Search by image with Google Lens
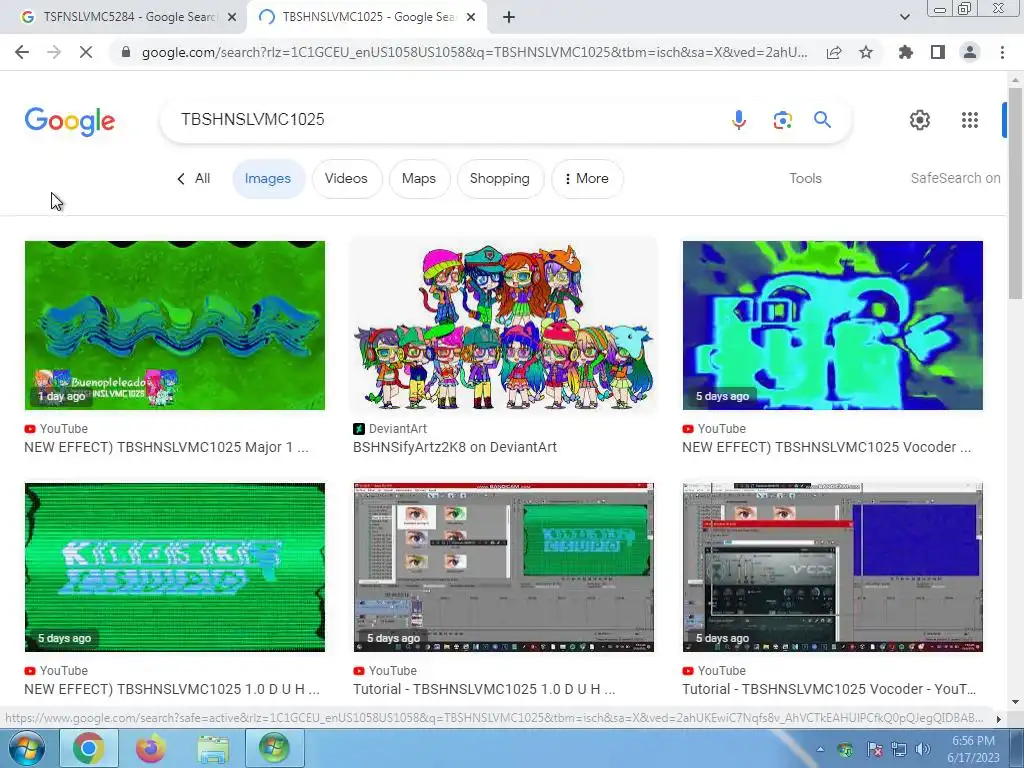Image resolution: width=1024 pixels, height=768 pixels. click(x=782, y=120)
